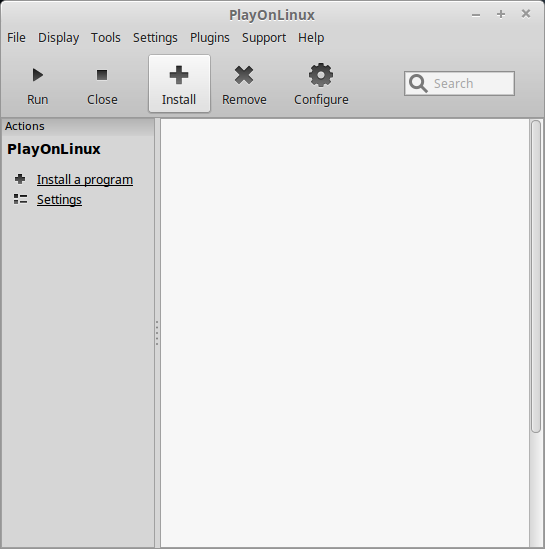Screen dimensions: 545x549
Task: Click the Run toolbar icon
Action: 37,75
